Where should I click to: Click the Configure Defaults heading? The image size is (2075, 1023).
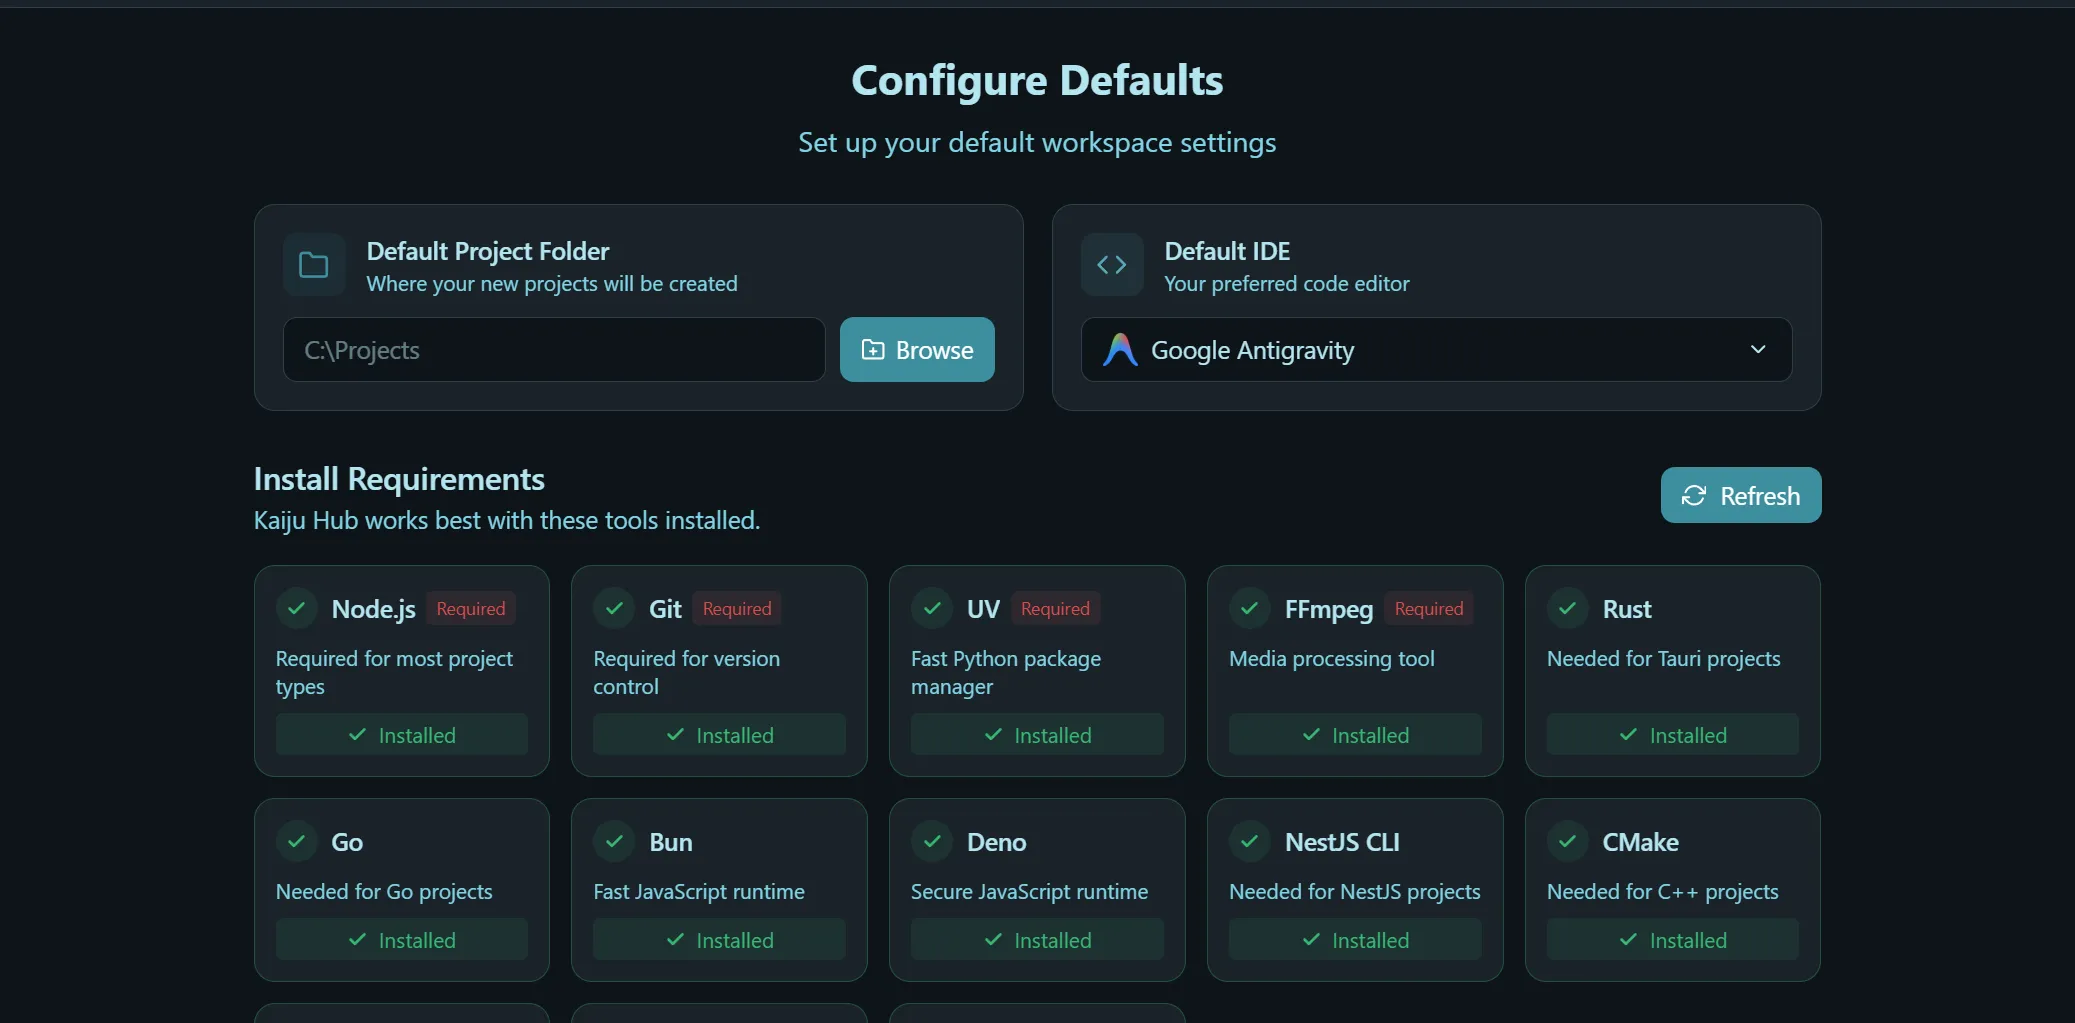[x=1037, y=80]
